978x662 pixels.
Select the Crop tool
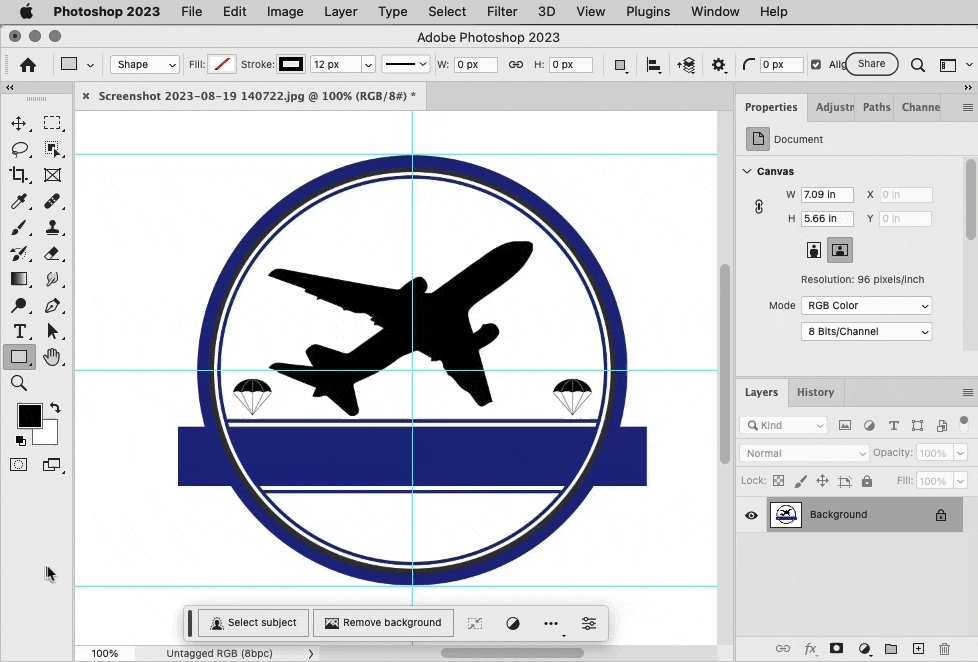coord(19,175)
